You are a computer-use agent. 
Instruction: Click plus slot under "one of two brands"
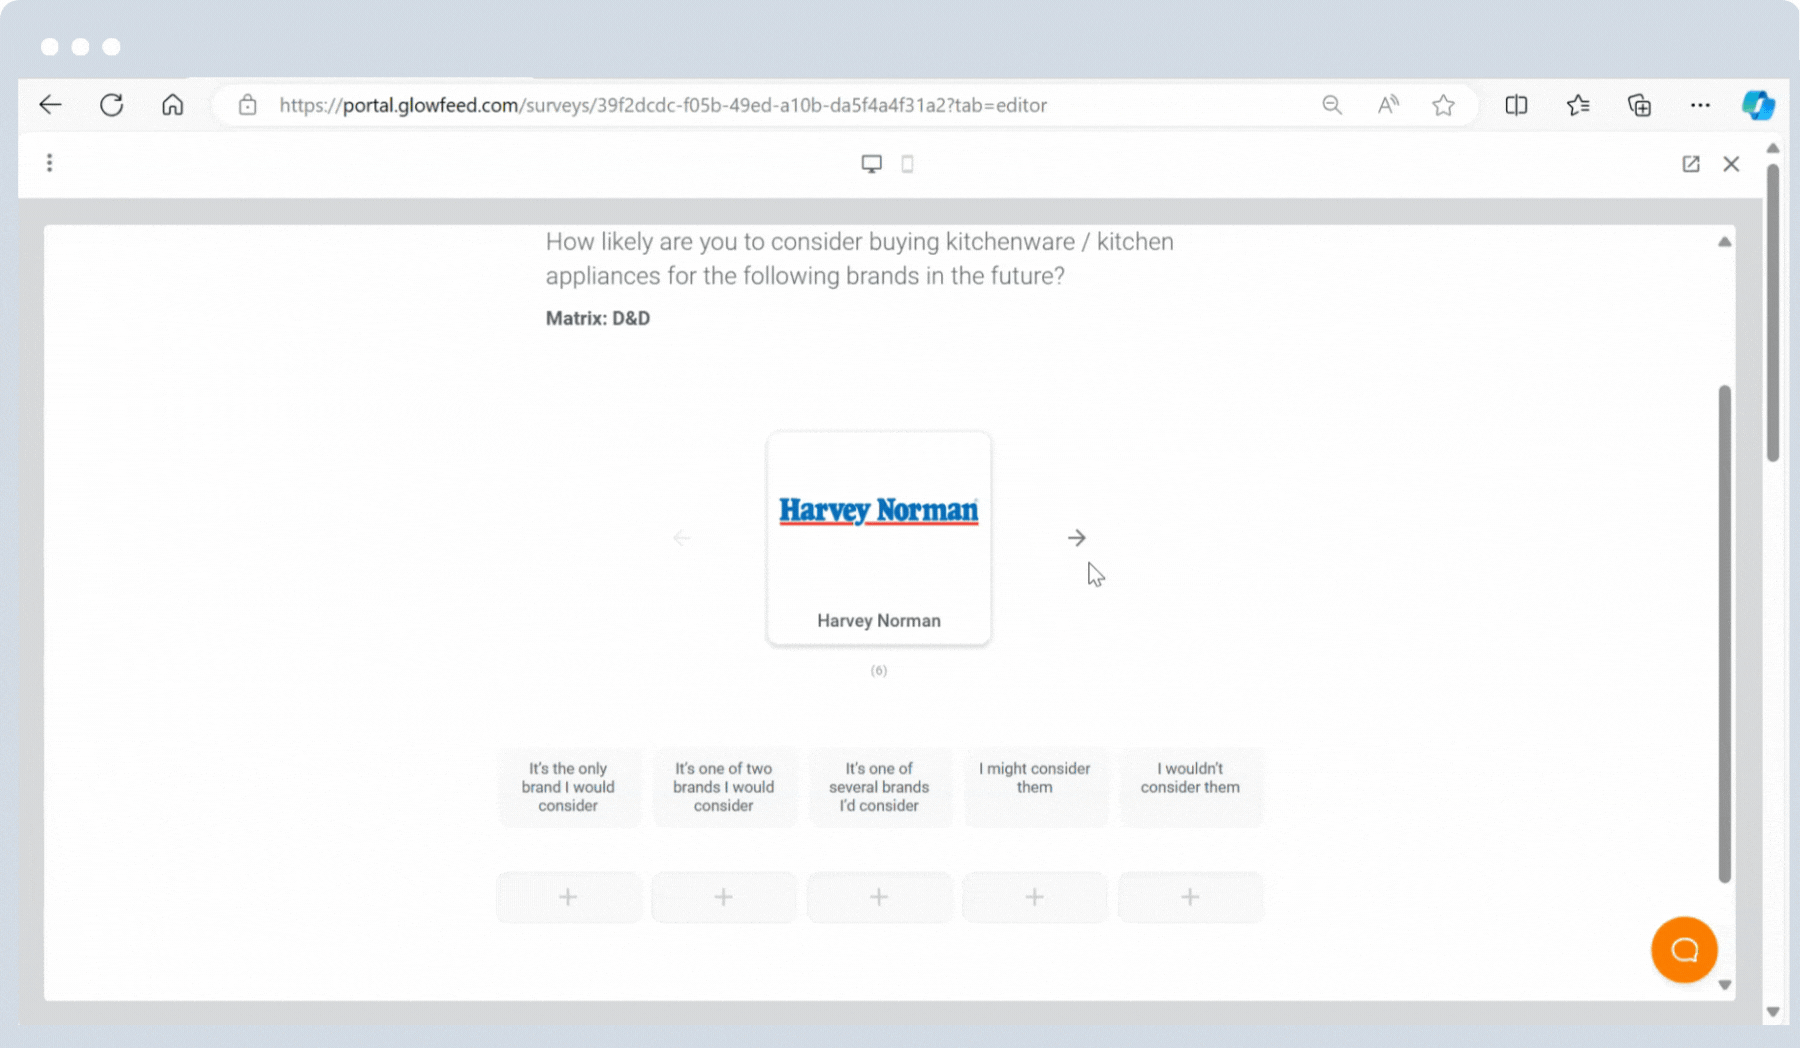pos(724,897)
